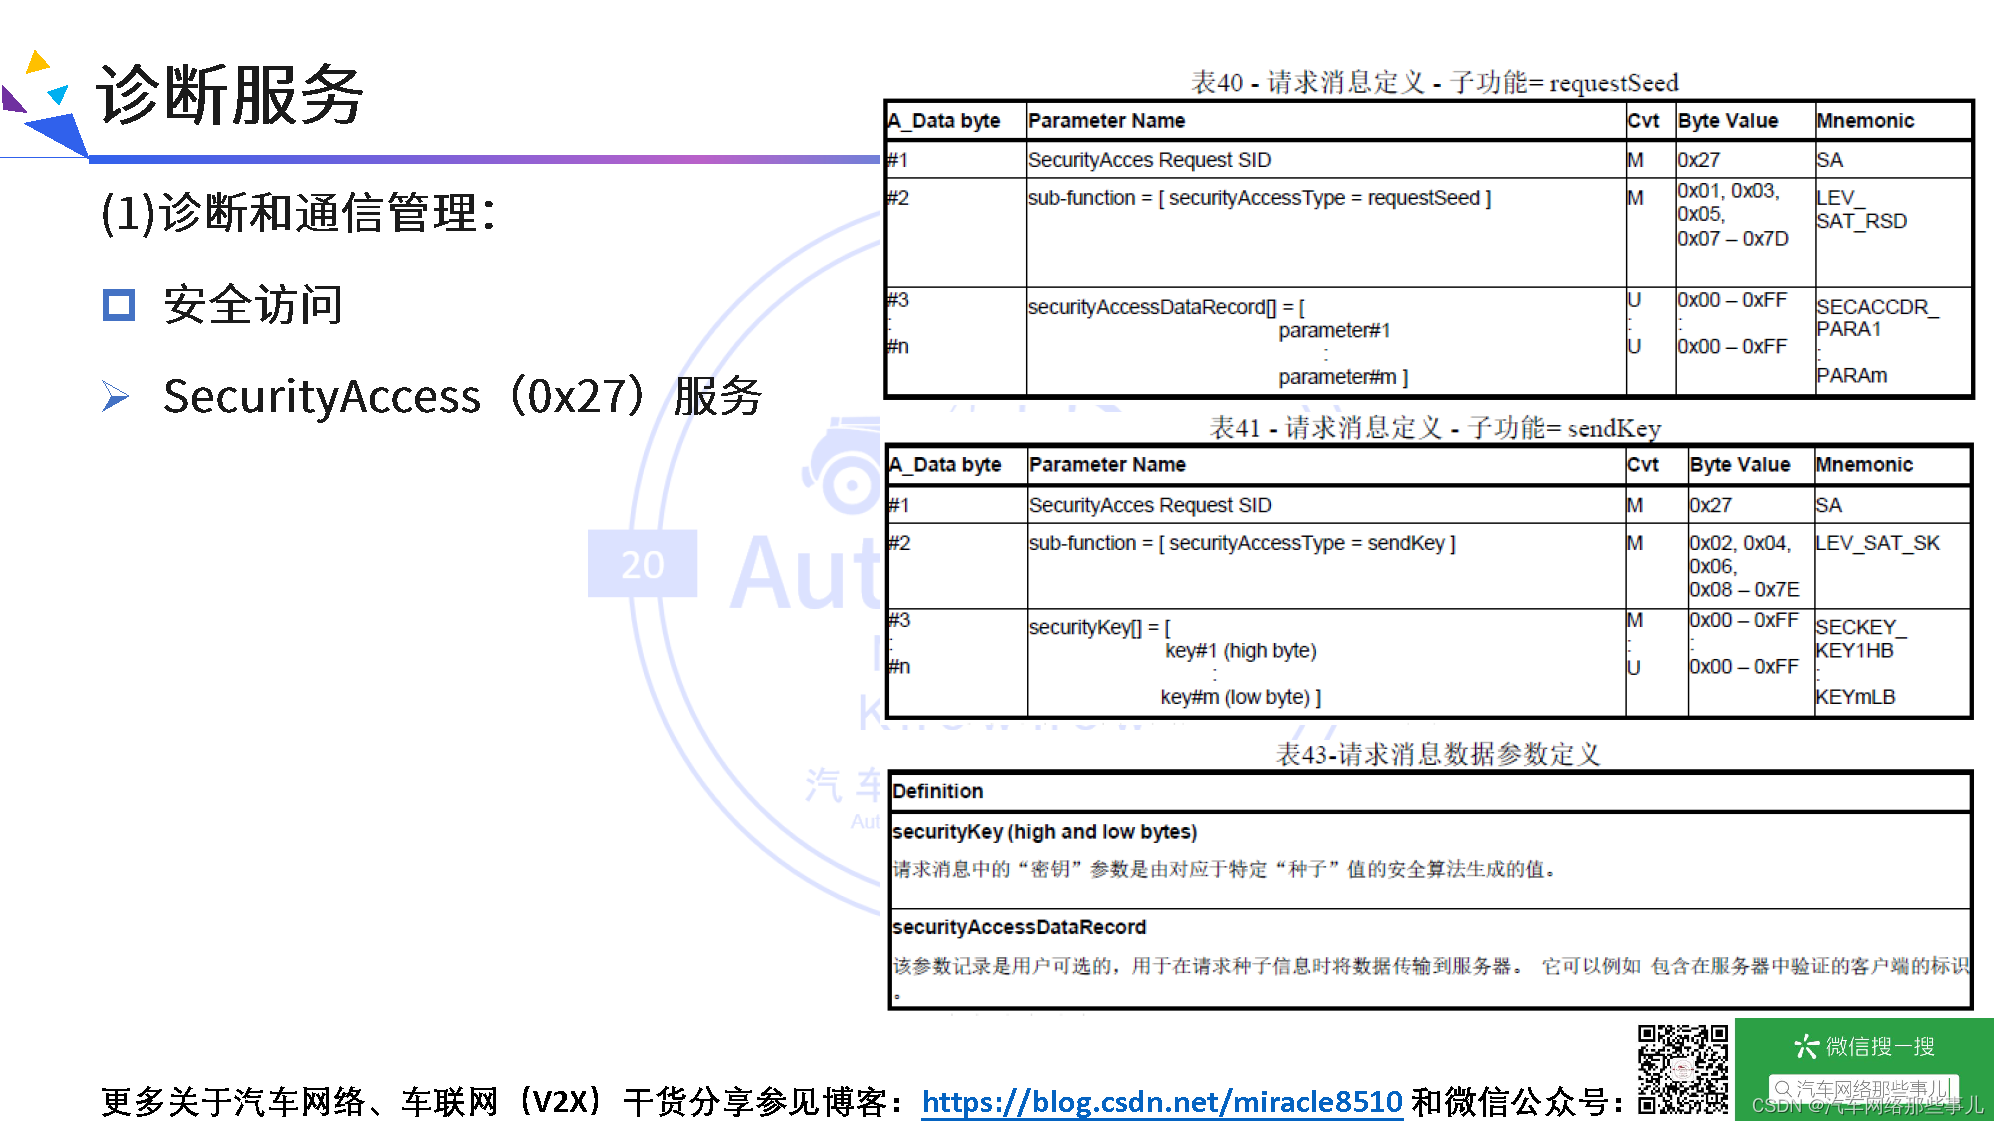
Task: Click the slide number 20 badge
Action: [x=642, y=564]
